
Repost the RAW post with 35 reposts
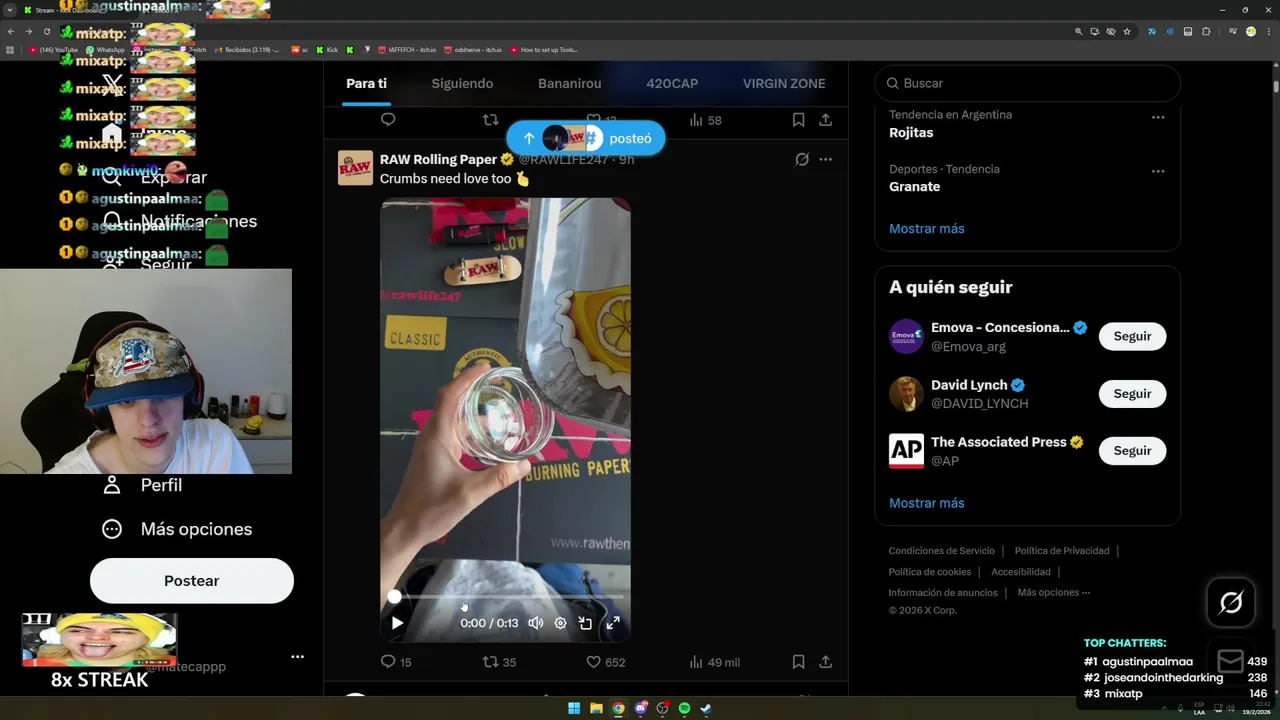pos(499,662)
